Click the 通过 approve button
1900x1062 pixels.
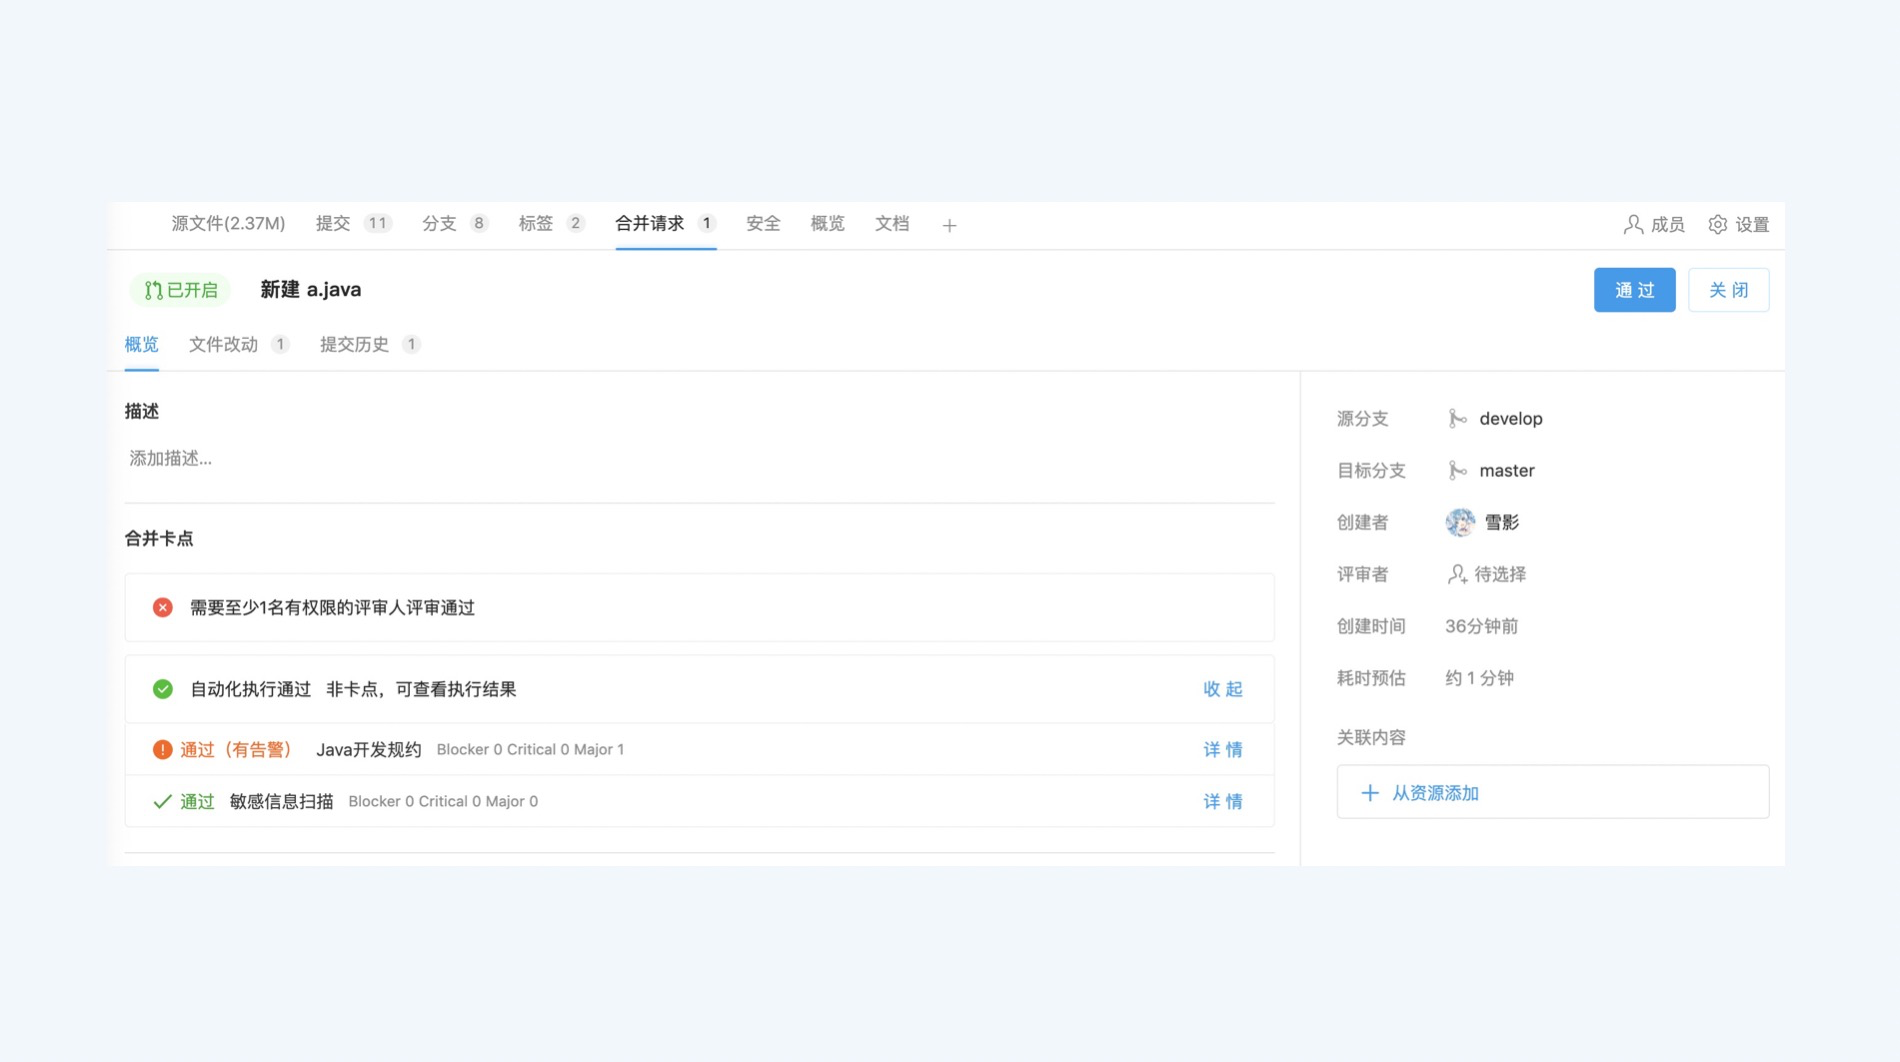(1634, 290)
